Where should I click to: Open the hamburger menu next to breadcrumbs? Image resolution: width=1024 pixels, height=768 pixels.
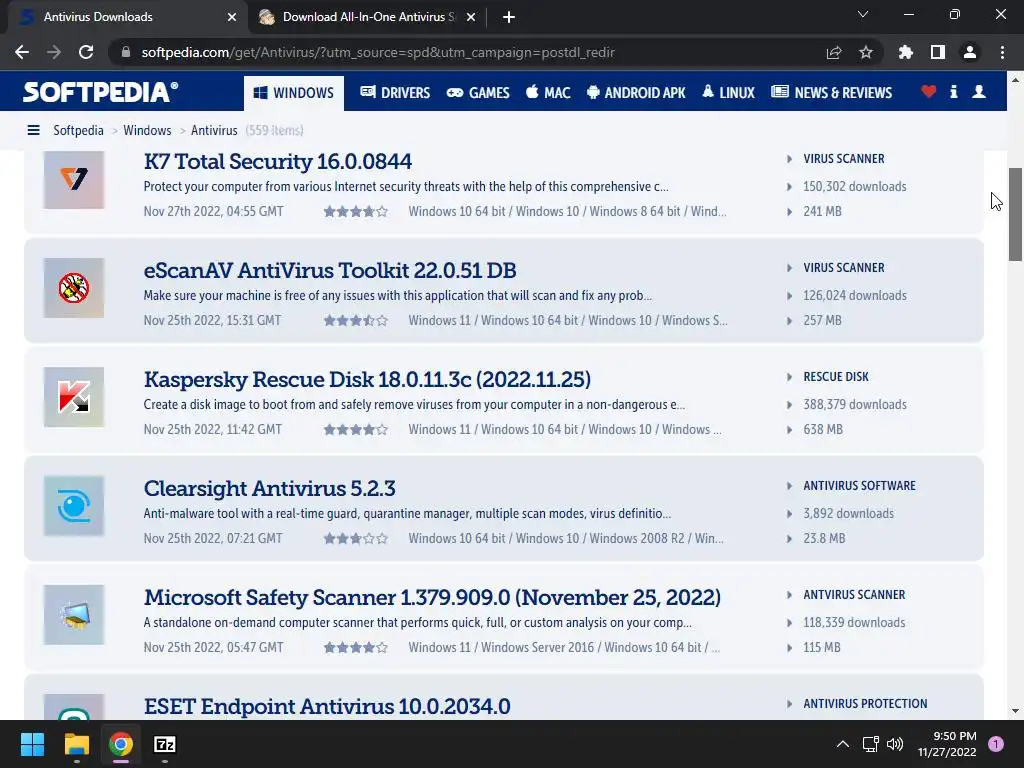(x=33, y=130)
